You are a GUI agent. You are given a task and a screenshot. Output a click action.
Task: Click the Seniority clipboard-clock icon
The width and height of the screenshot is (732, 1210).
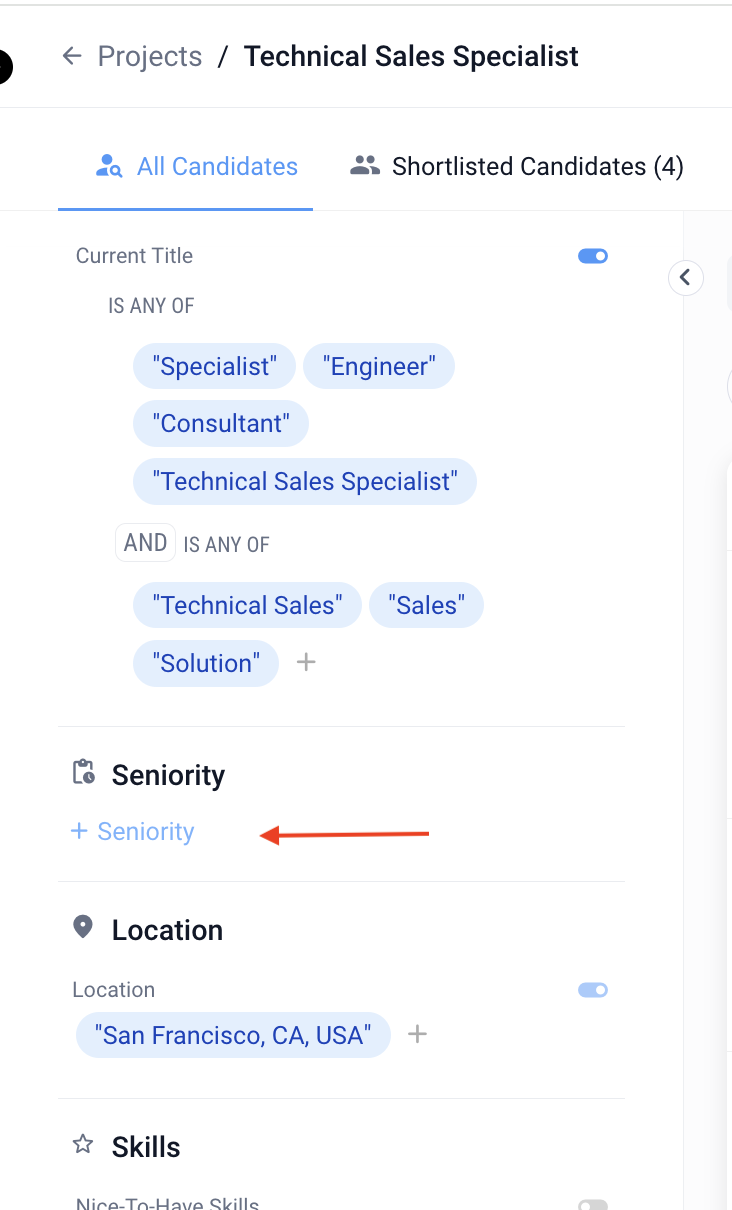84,773
